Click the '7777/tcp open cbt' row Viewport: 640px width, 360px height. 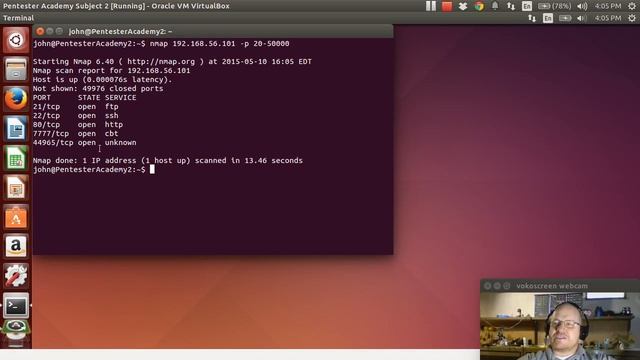(76, 133)
